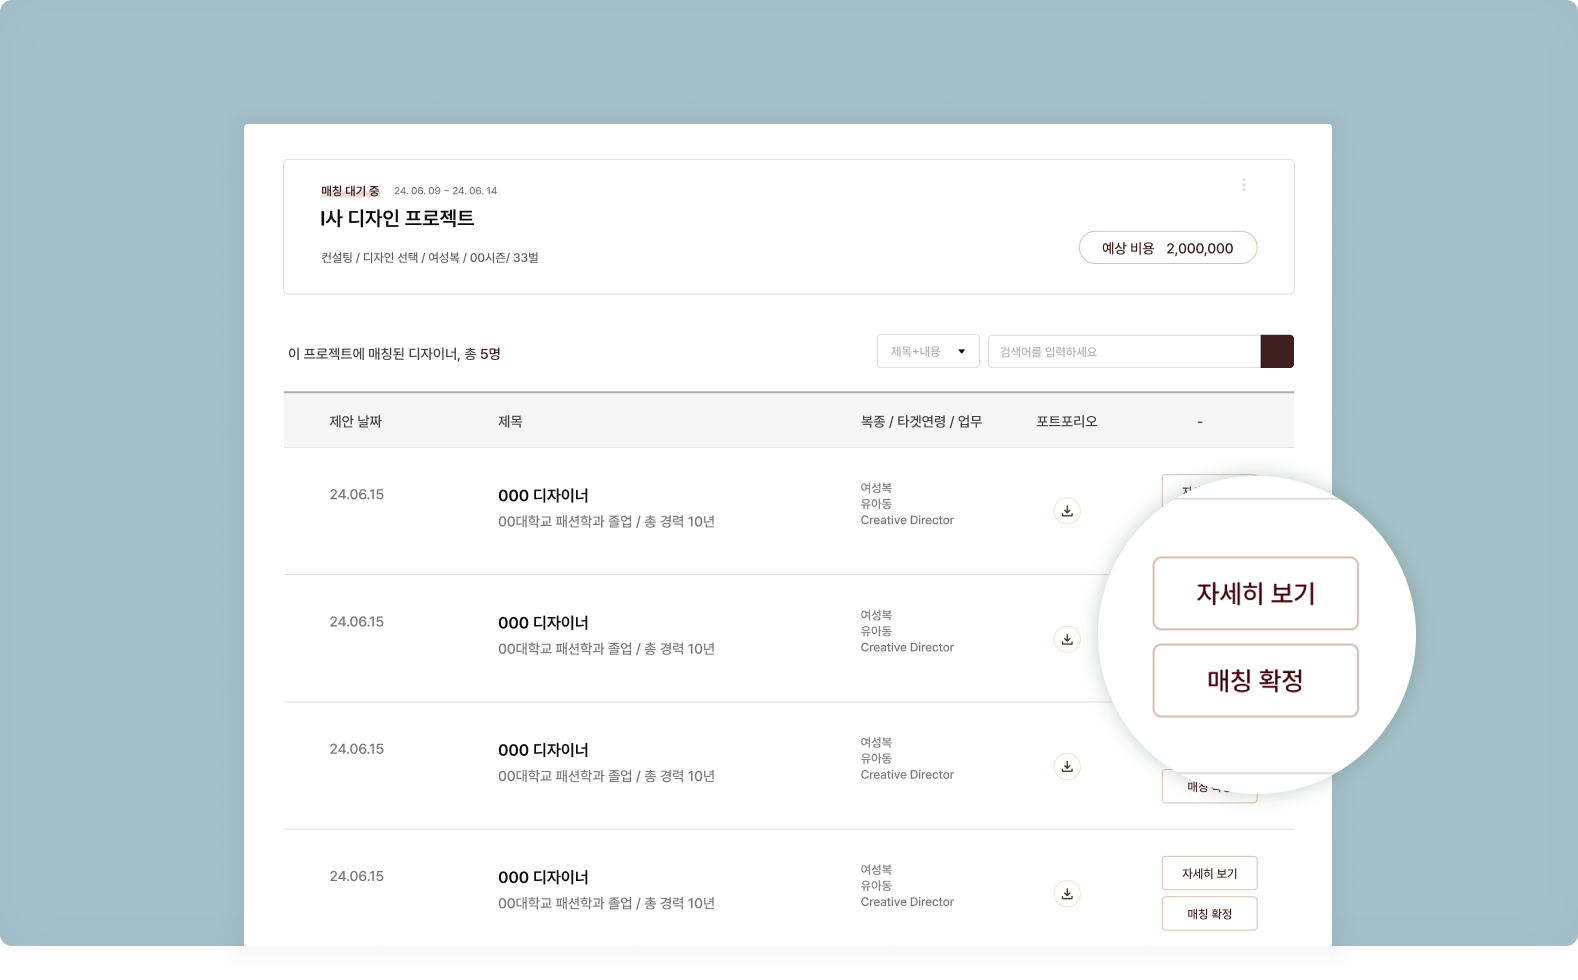1578x980 pixels.
Task: Click the 제목 column header
Action: coord(510,422)
